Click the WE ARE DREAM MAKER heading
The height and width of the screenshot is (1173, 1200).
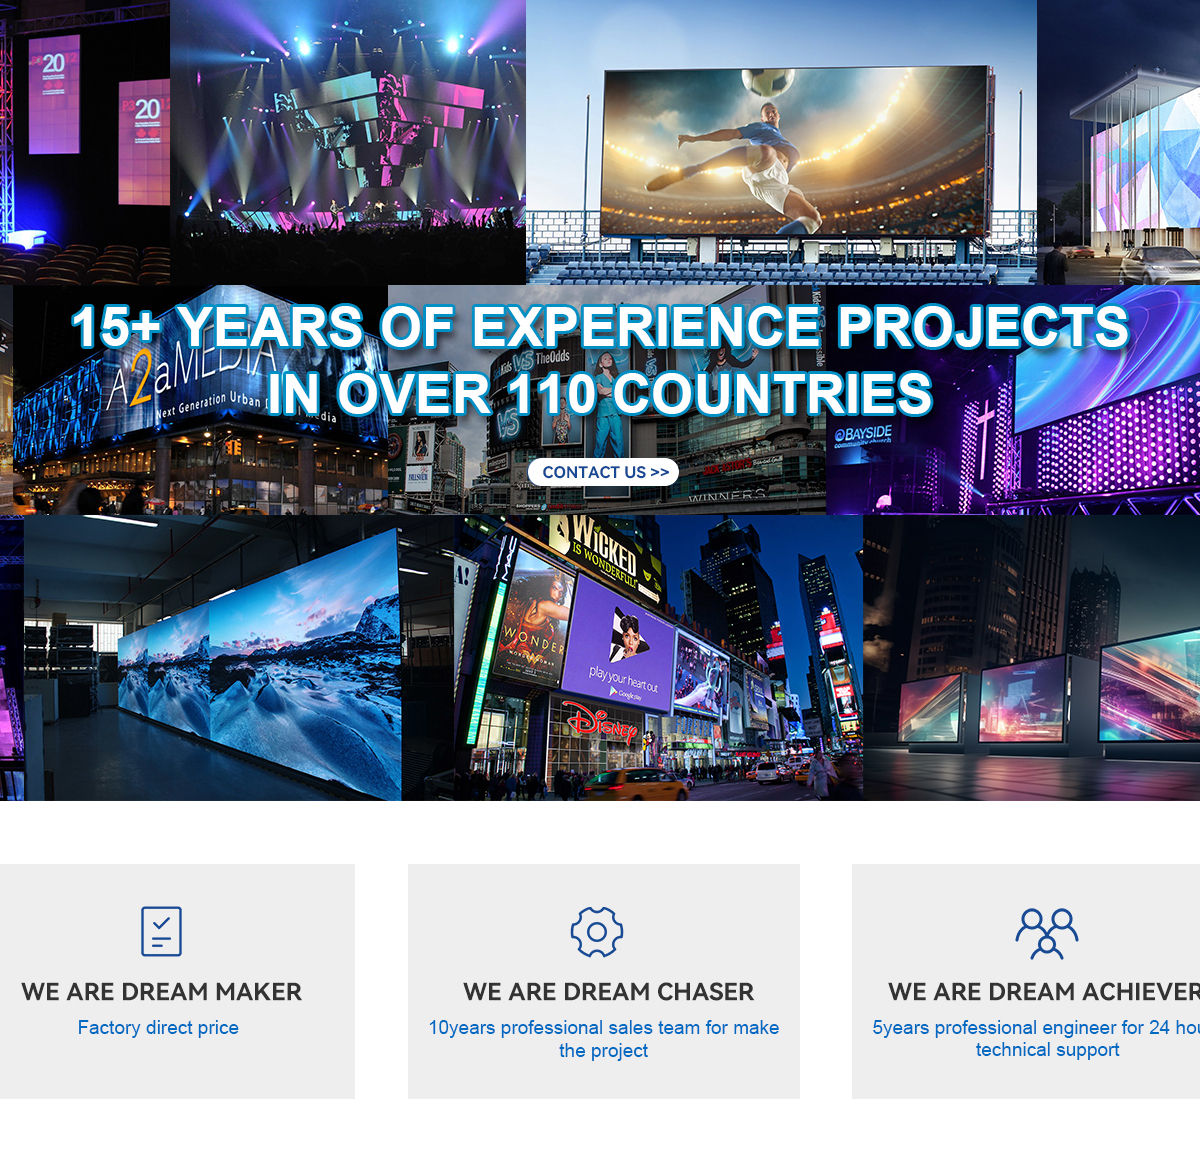click(161, 992)
